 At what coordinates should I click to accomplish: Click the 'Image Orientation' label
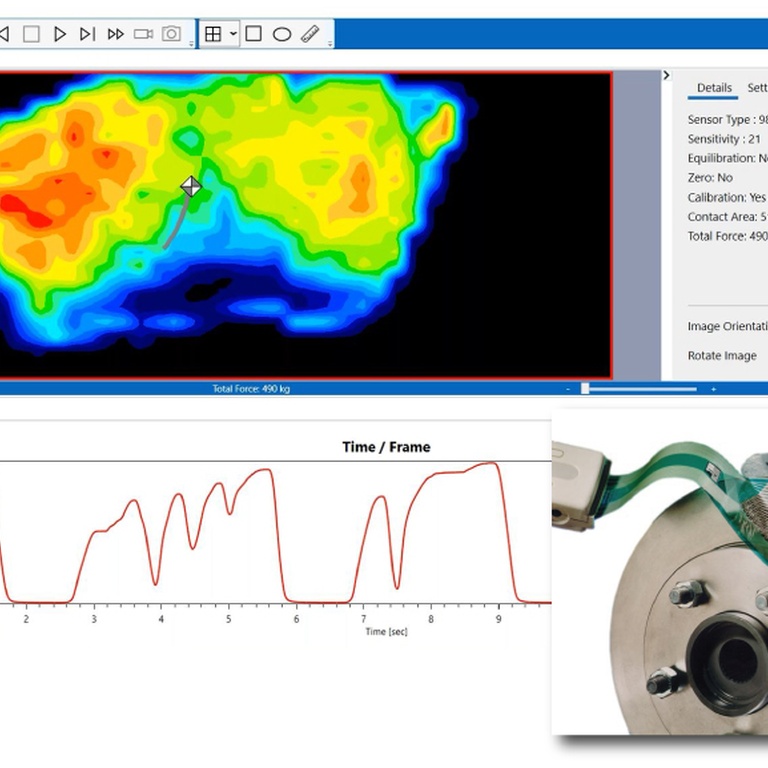(727, 326)
